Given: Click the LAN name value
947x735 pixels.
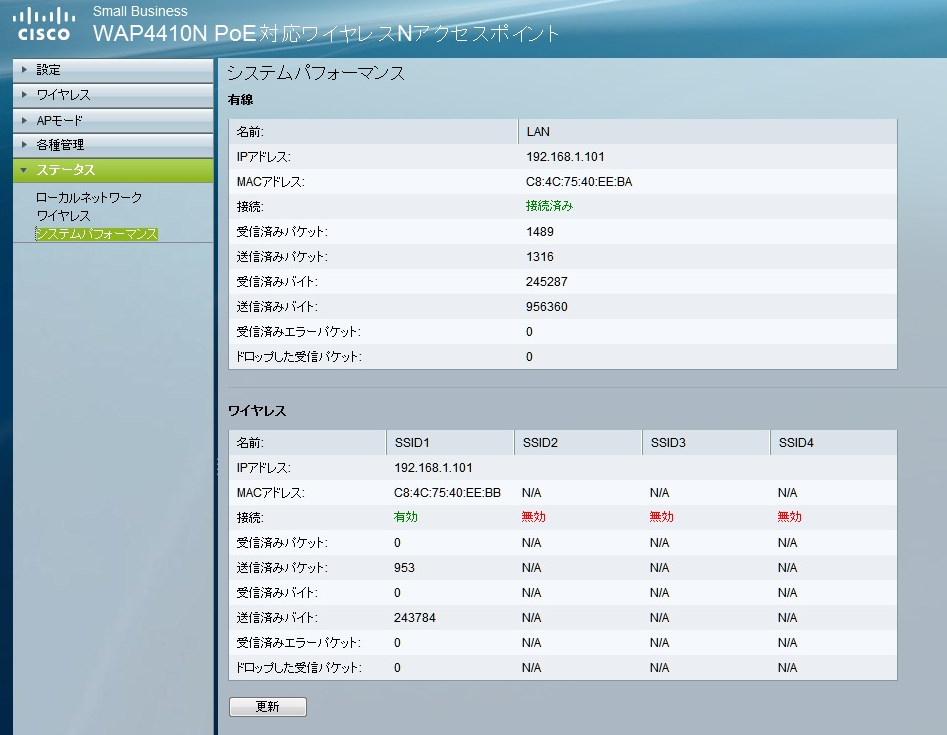Looking at the screenshot, I should click(x=538, y=132).
